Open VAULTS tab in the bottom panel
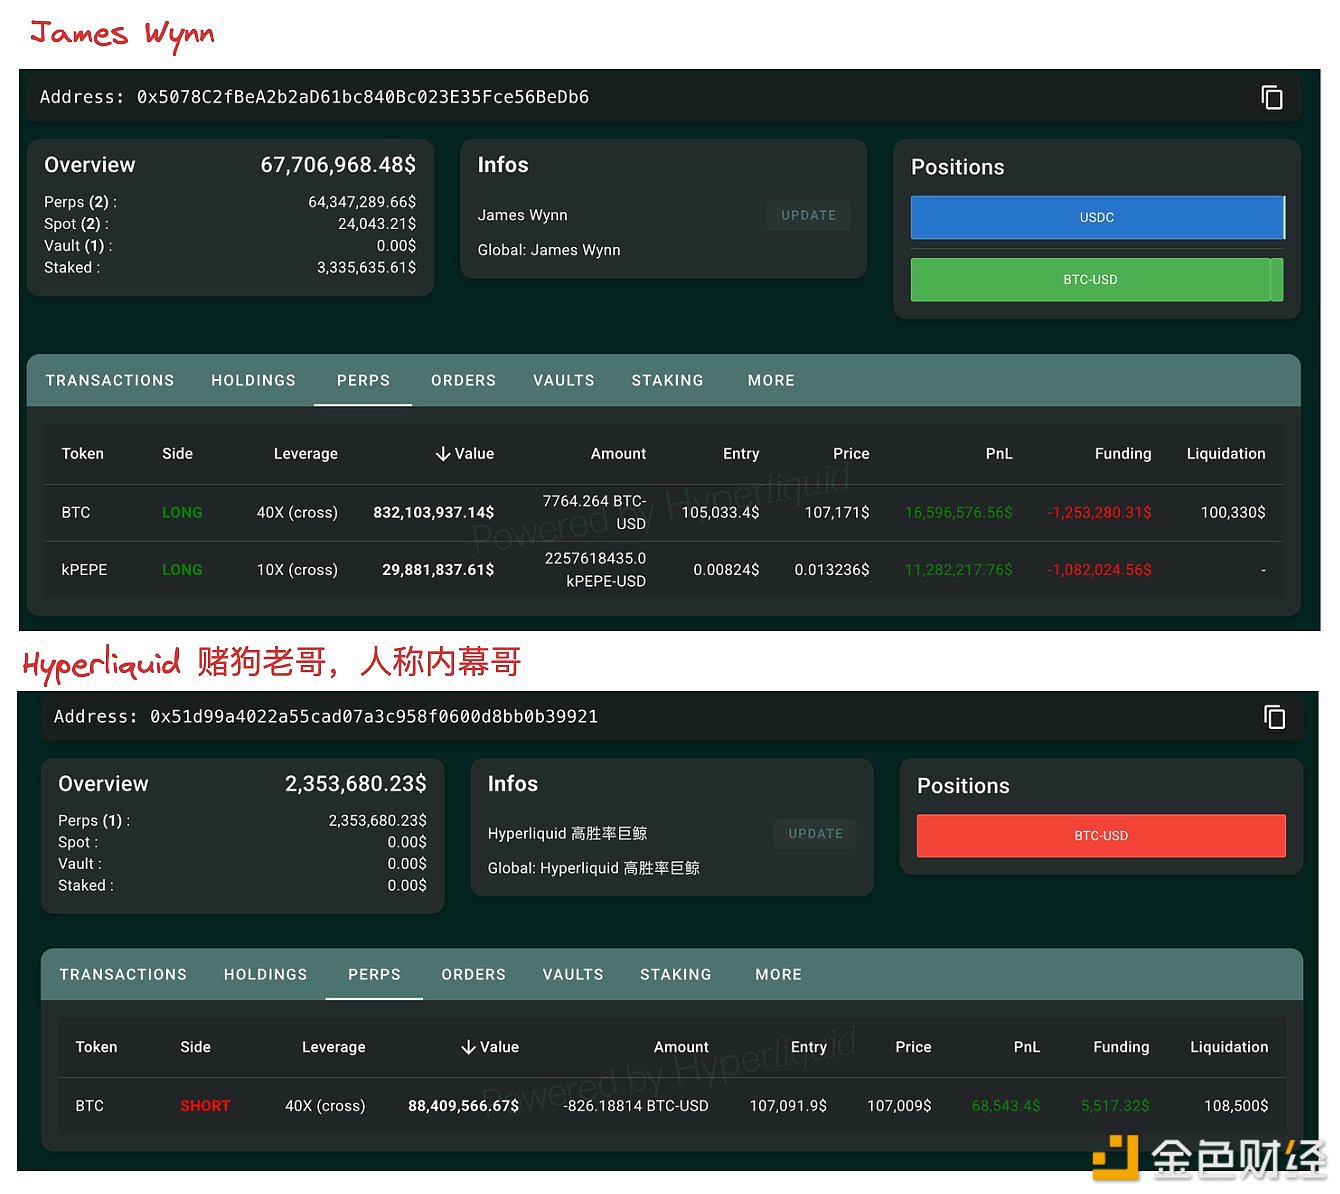Screen dimensions: 1340x1194 point(573,974)
